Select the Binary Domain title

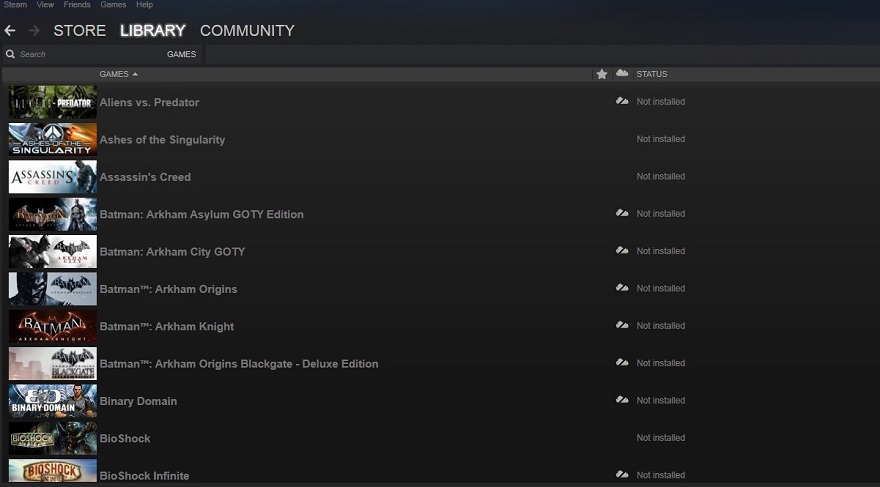click(x=138, y=401)
